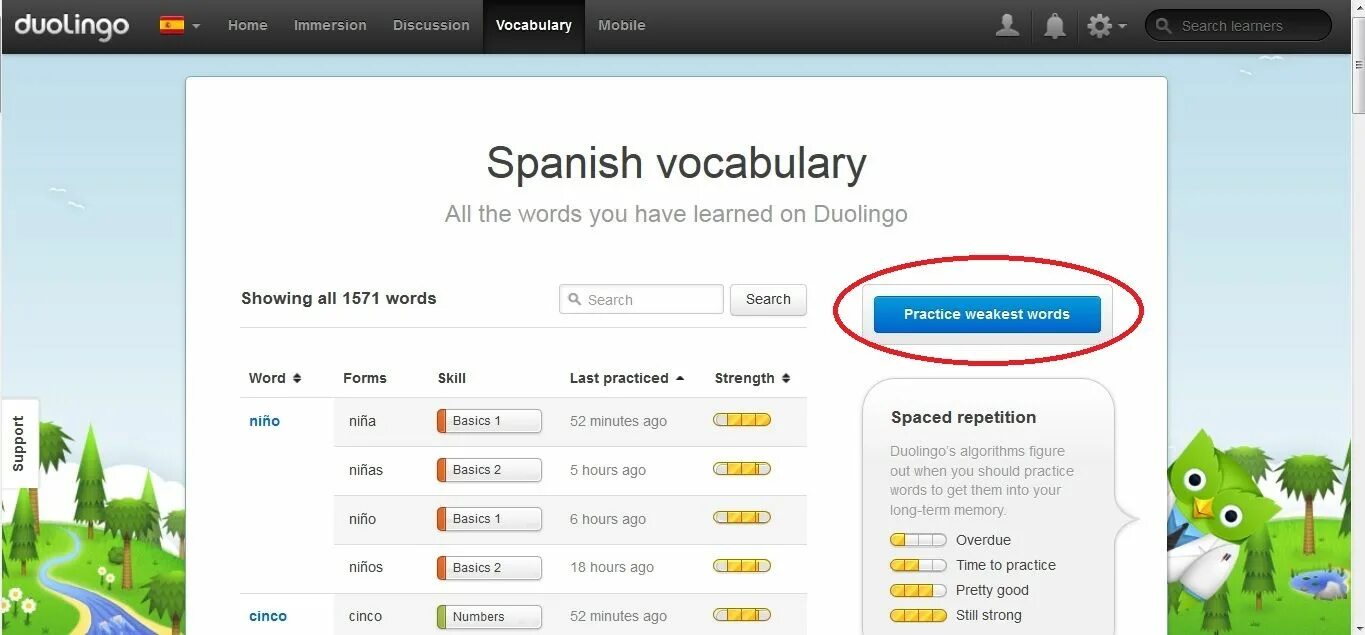Click the Spaced repetition heading

tap(963, 417)
